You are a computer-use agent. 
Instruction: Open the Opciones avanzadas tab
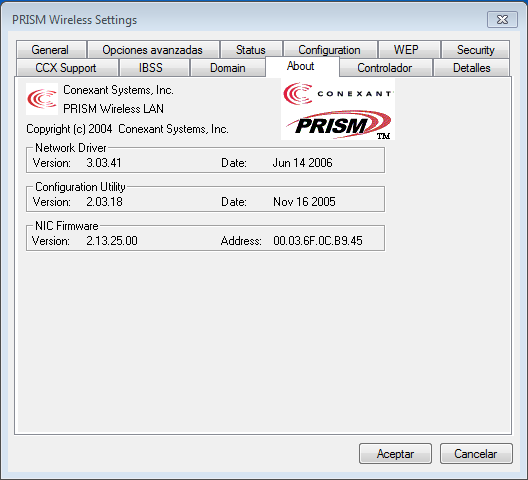coord(153,50)
